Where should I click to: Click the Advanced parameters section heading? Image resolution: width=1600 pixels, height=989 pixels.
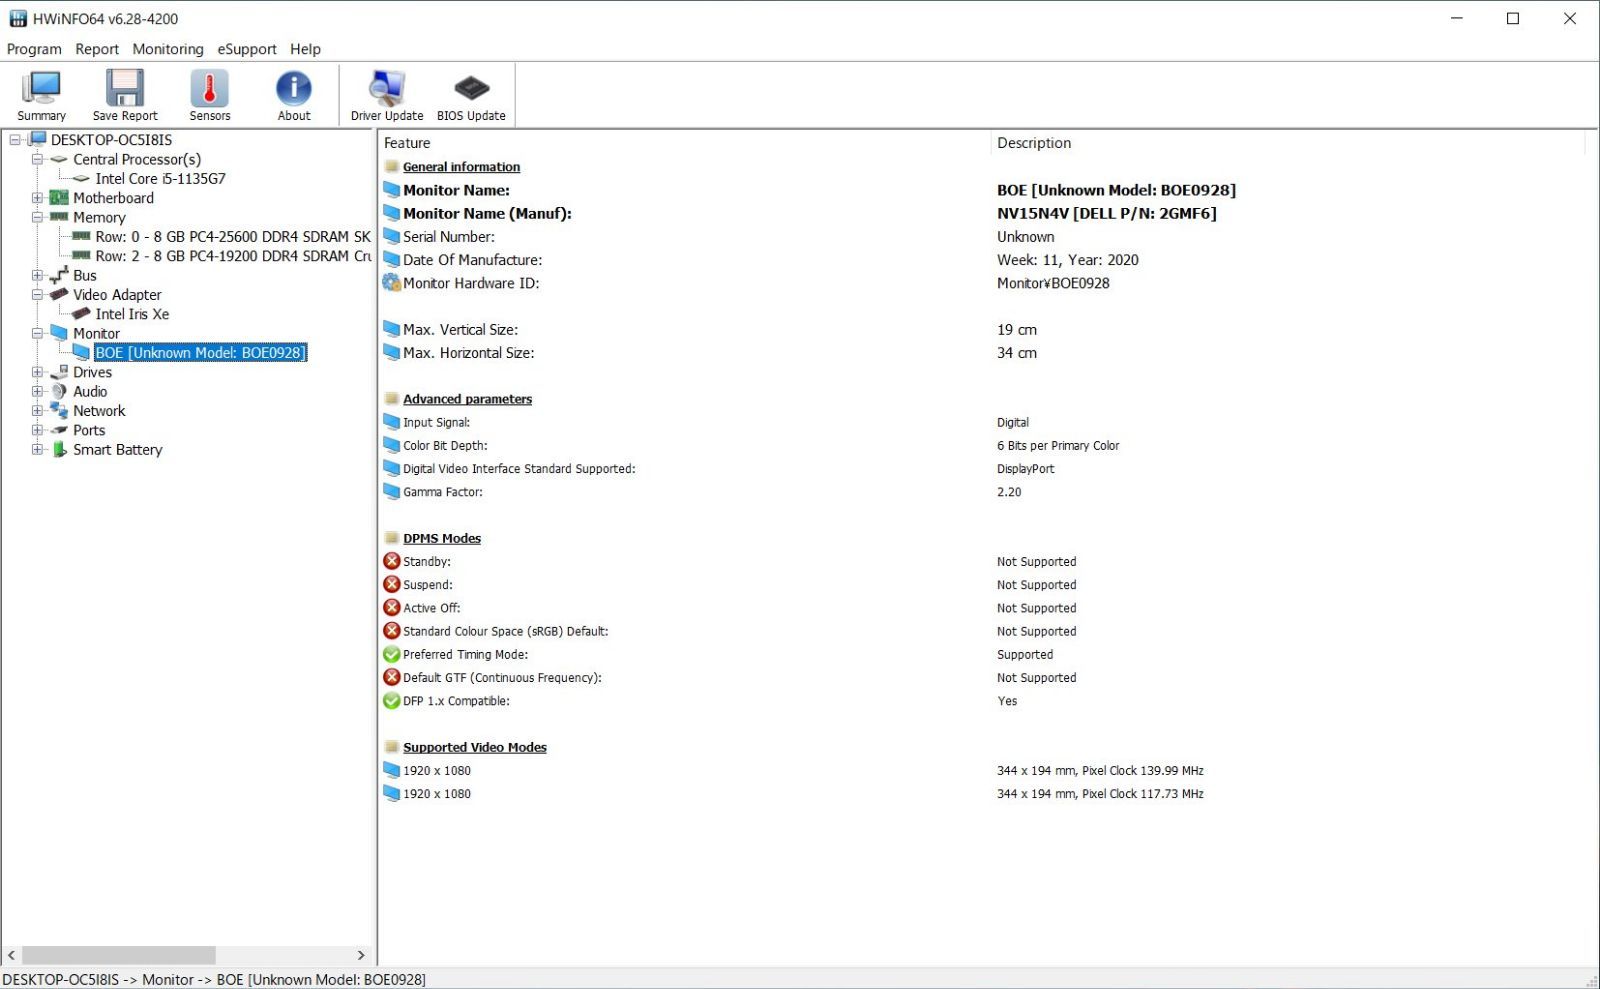pos(467,399)
